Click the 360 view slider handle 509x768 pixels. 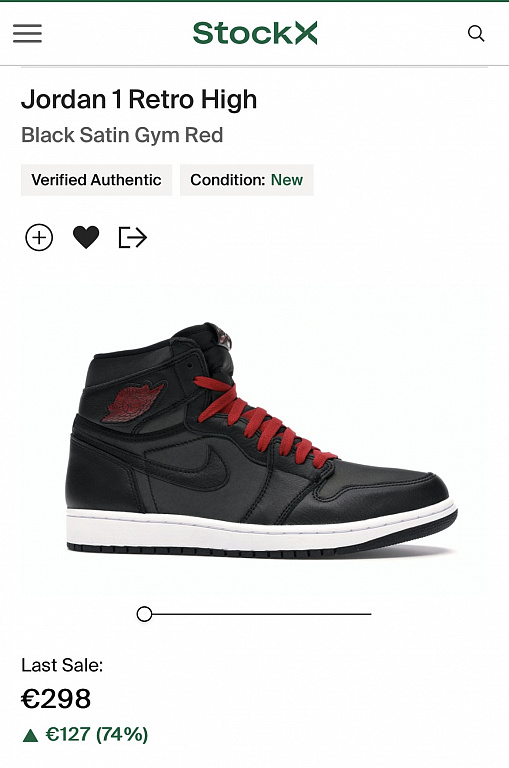pyautogui.click(x=144, y=614)
